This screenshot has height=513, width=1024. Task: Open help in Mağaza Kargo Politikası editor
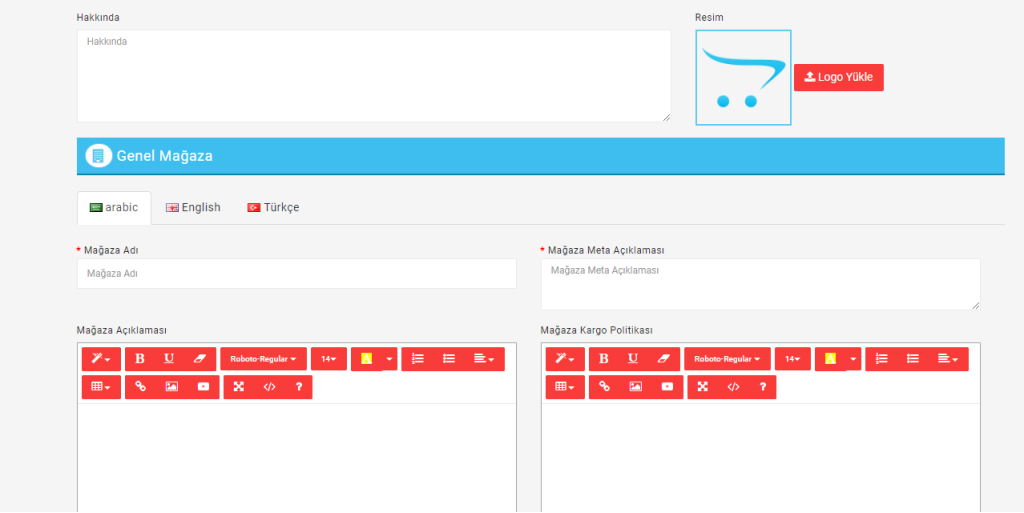coord(762,387)
